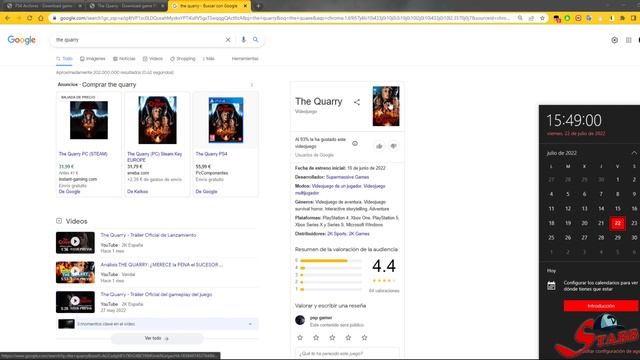Open the '2K Games' distributor link
The height and width of the screenshot is (360, 640).
click(x=359, y=234)
